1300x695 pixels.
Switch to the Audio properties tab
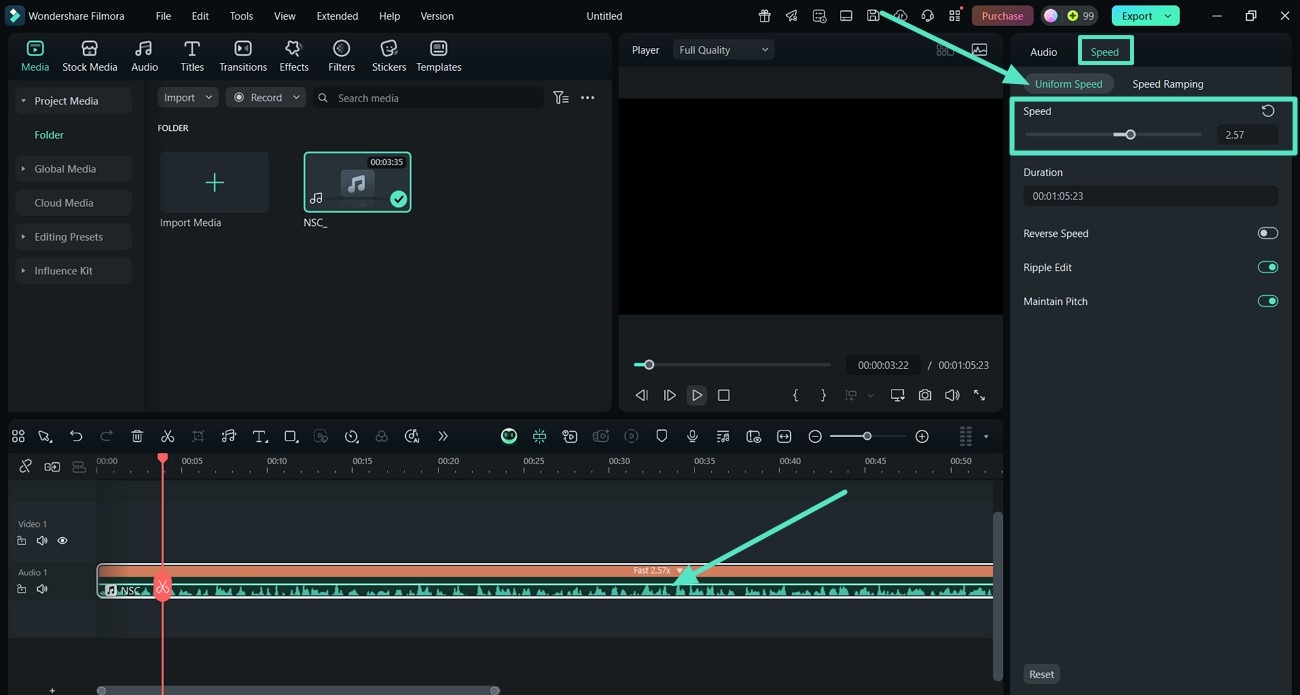[1043, 52]
